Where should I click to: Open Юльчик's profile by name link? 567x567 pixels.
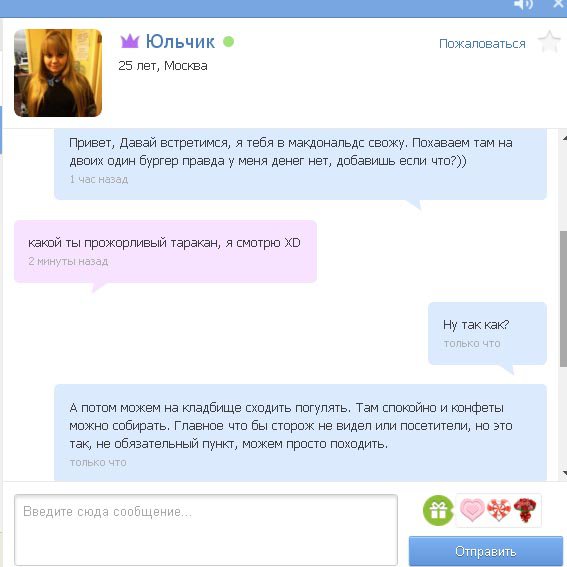[x=180, y=42]
